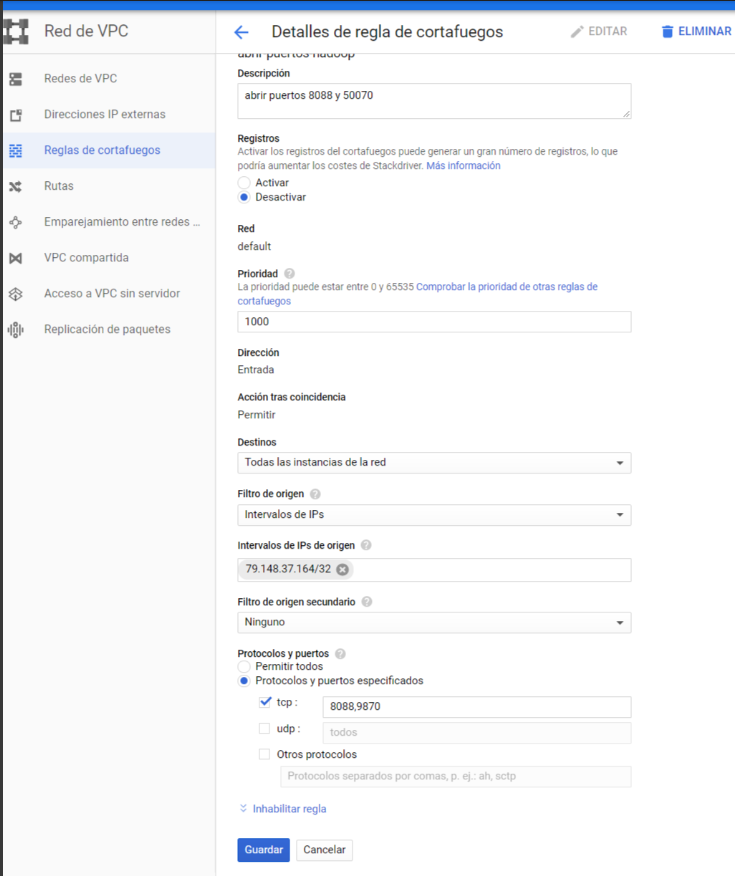Click the Direcciones IP externas sidebar icon
735x876 pixels.
[16, 115]
